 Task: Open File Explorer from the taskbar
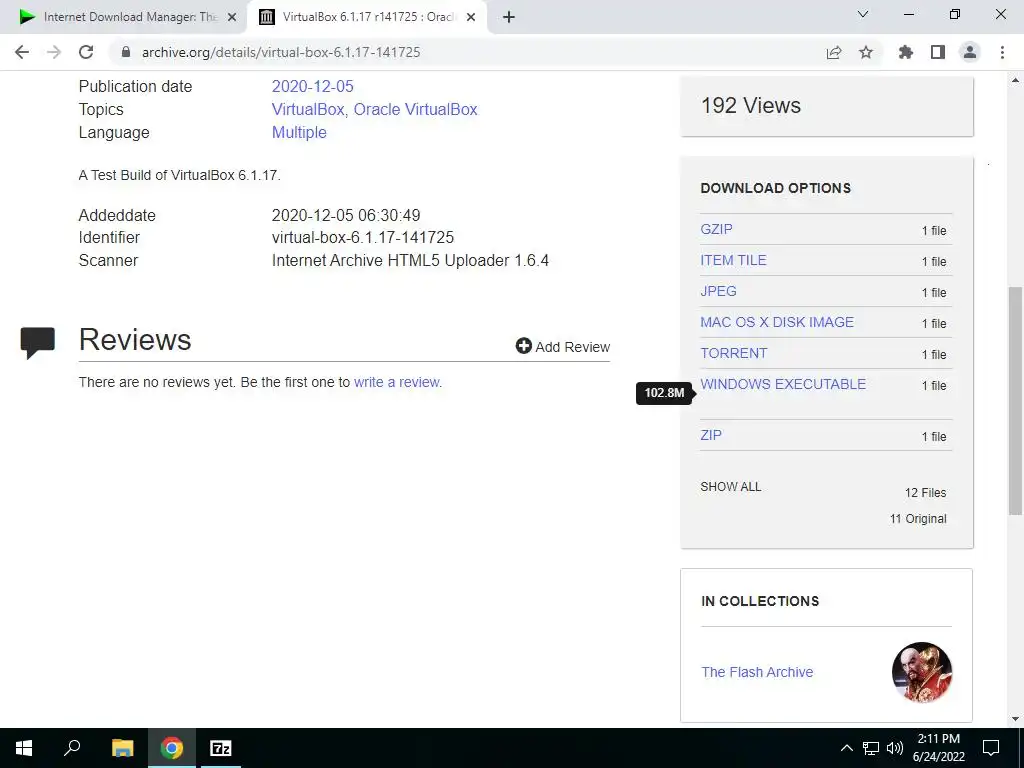122,748
